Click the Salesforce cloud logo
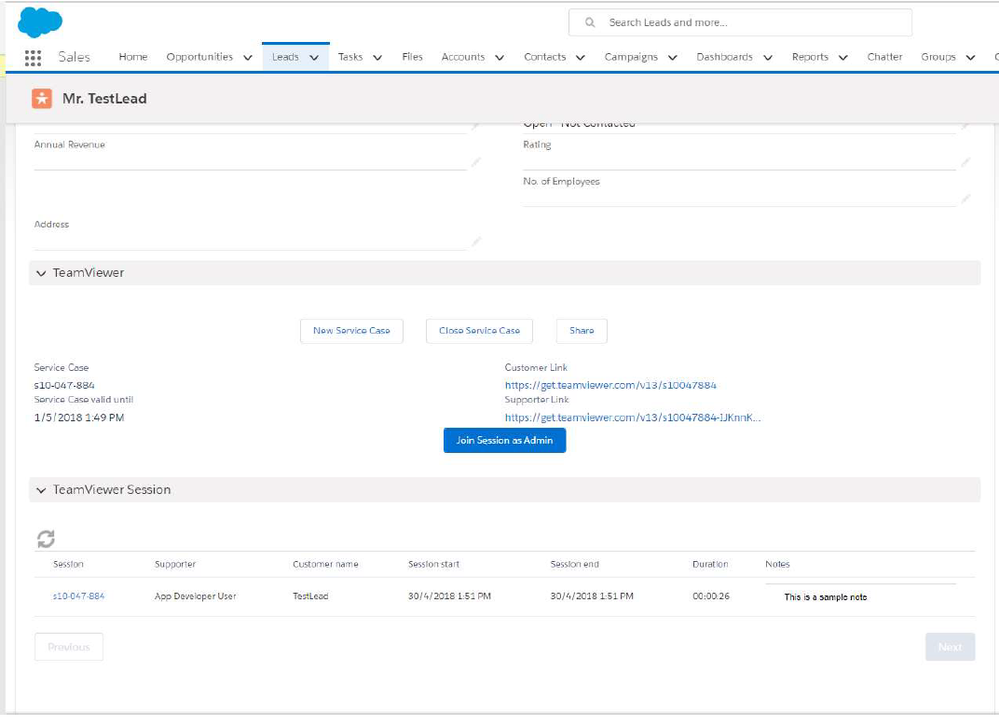The width and height of the screenshot is (999, 717). pos(40,22)
